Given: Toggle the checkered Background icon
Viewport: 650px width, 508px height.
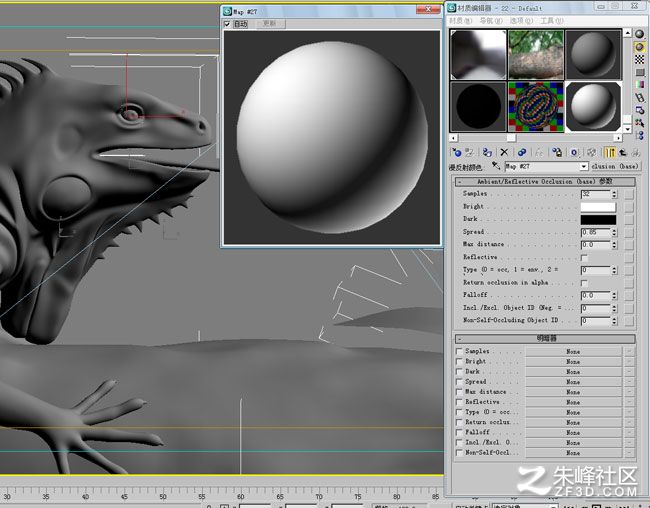Looking at the screenshot, I should click(640, 60).
